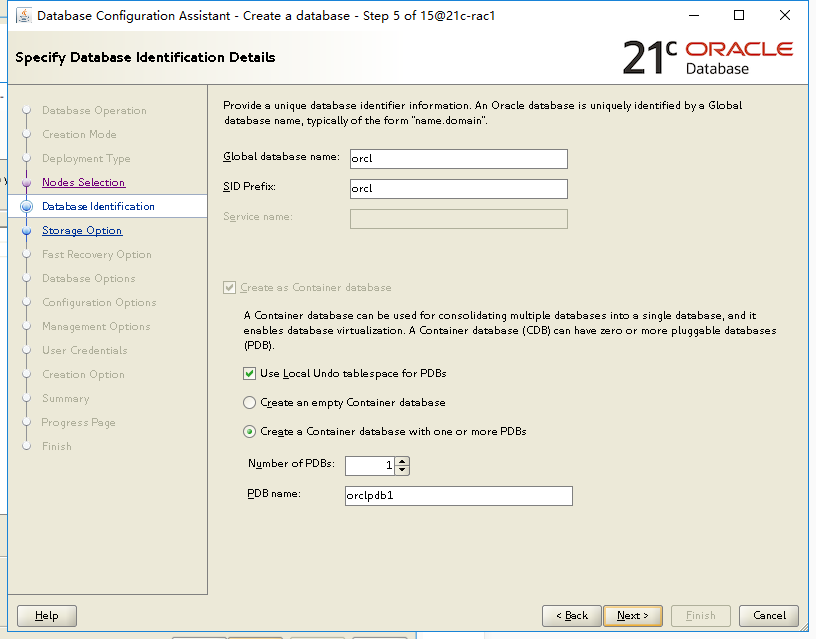Click the Management Options step
This screenshot has height=639, width=816.
(96, 326)
